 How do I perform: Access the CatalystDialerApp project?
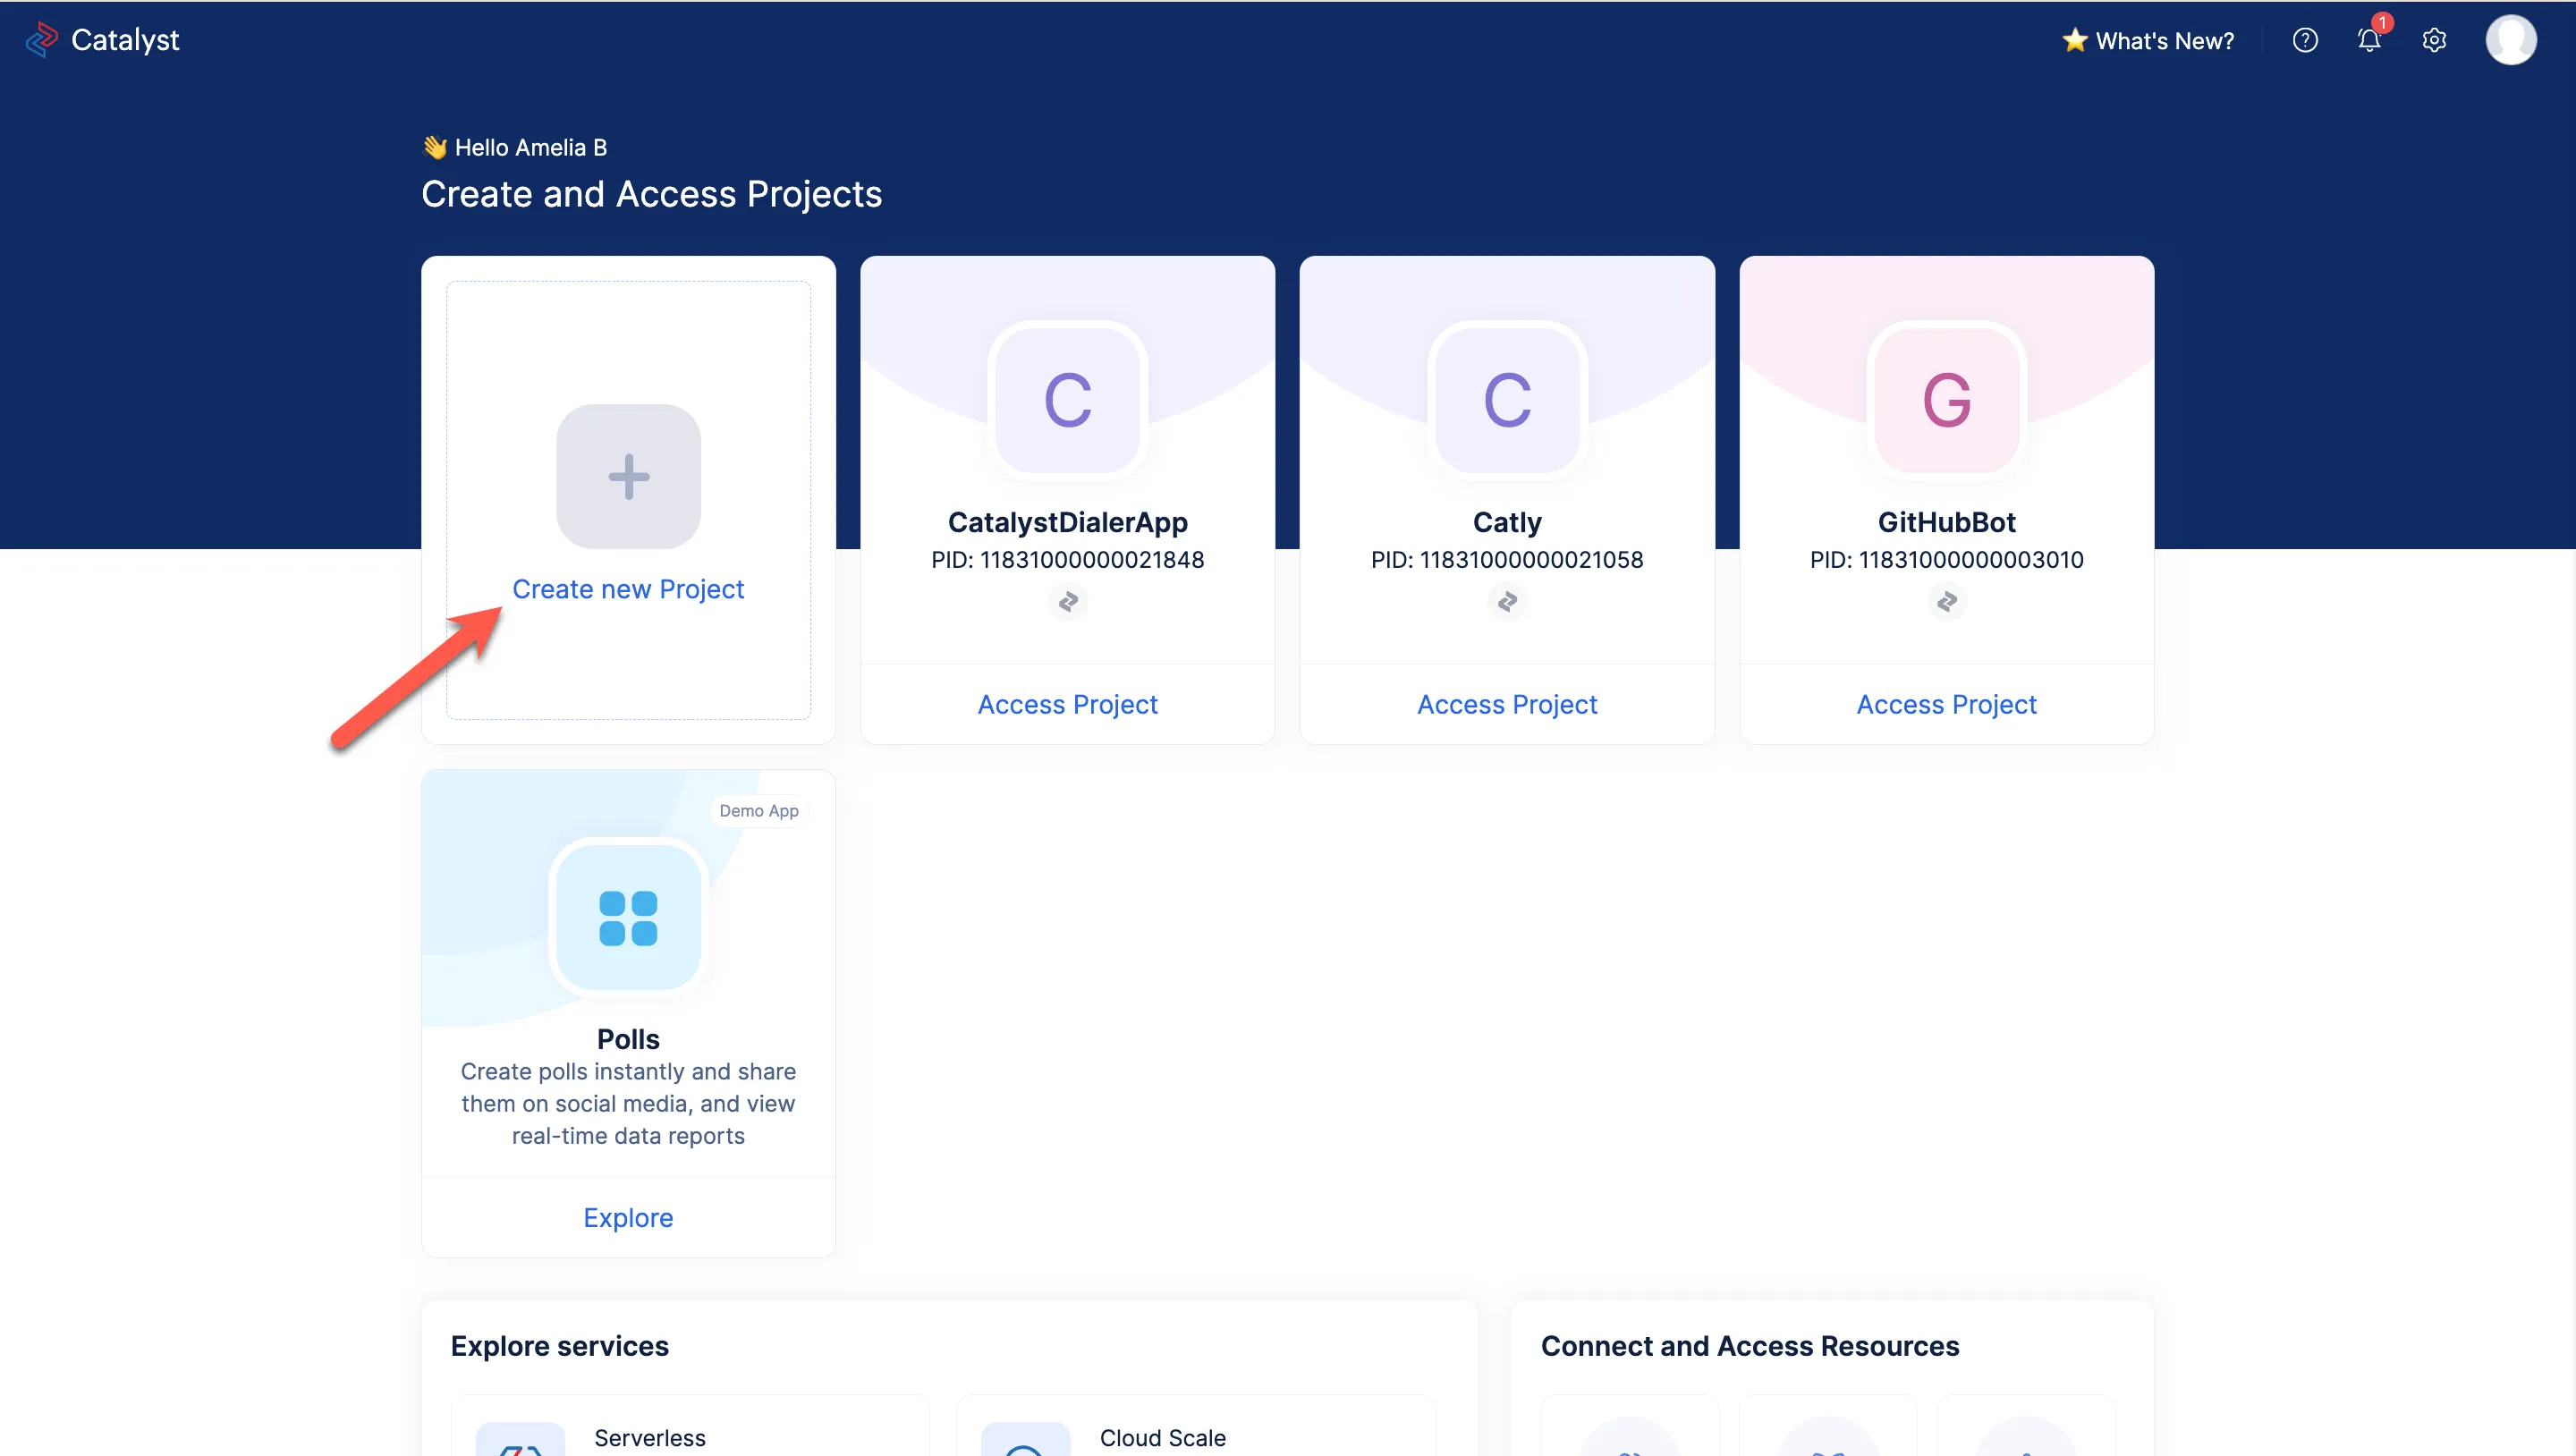1068,705
